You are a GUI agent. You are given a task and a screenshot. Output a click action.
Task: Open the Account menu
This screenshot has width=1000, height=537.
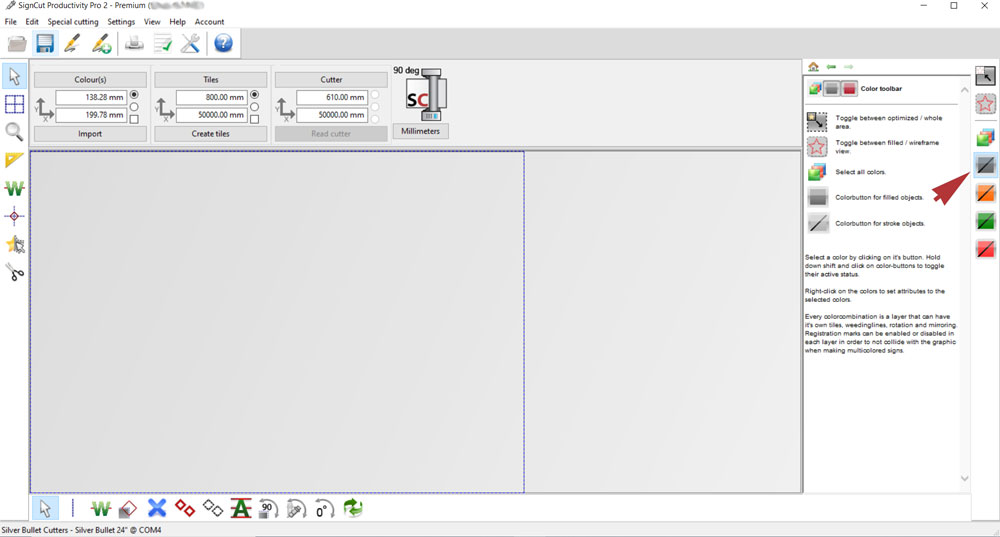[x=209, y=22]
